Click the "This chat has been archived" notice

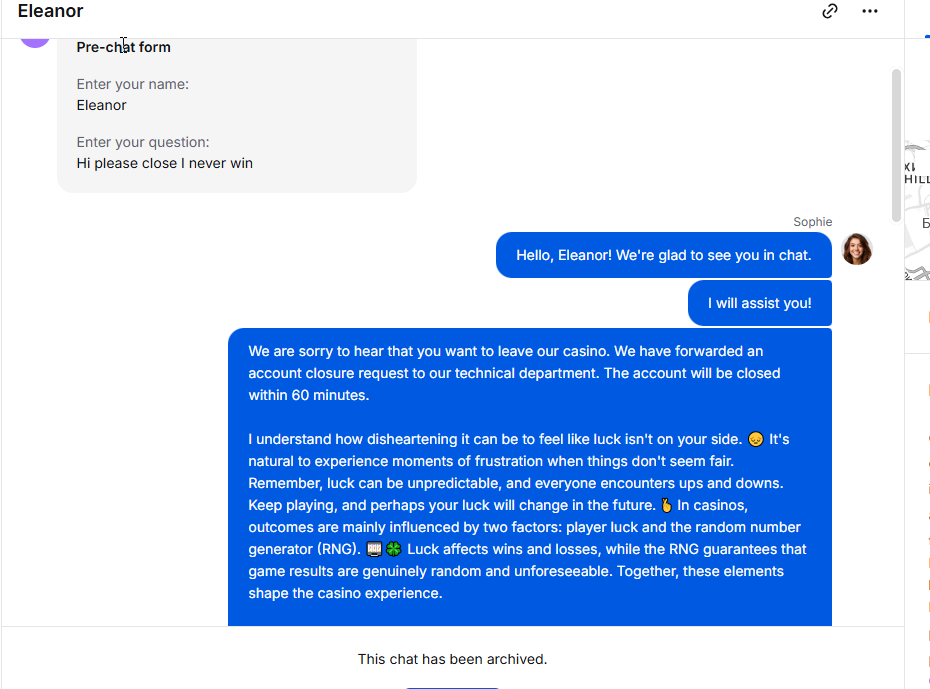tap(452, 659)
